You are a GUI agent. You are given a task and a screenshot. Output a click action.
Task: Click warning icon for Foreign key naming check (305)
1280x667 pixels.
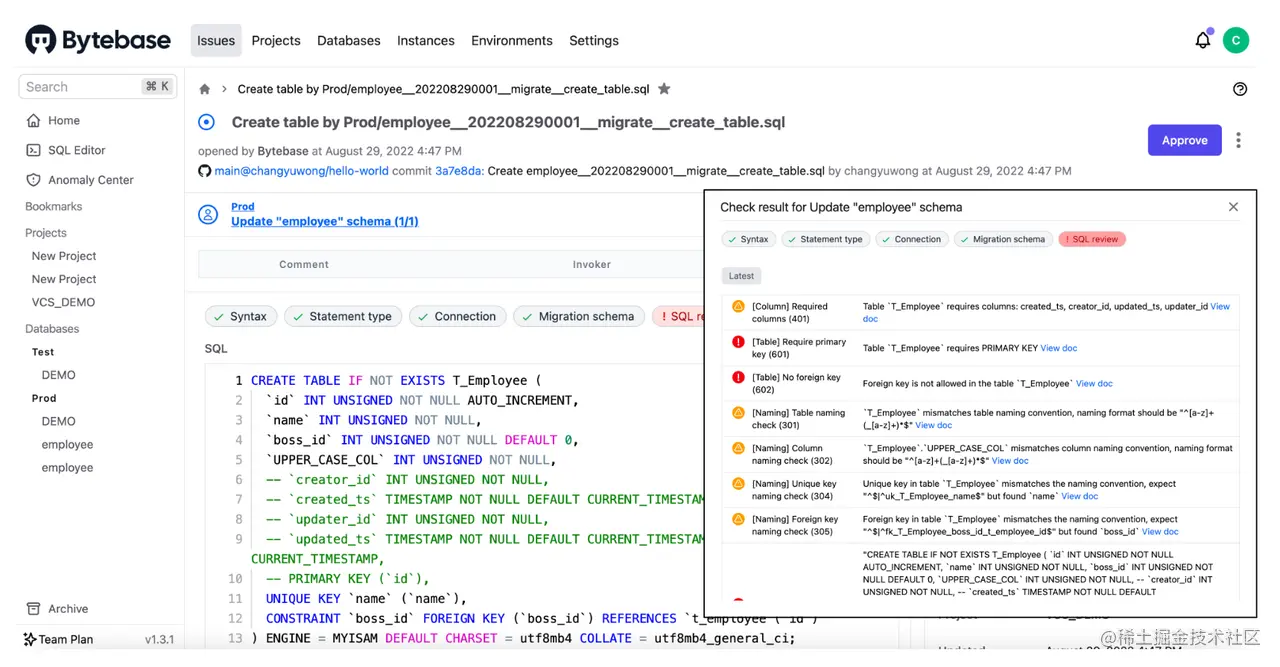click(x=738, y=519)
